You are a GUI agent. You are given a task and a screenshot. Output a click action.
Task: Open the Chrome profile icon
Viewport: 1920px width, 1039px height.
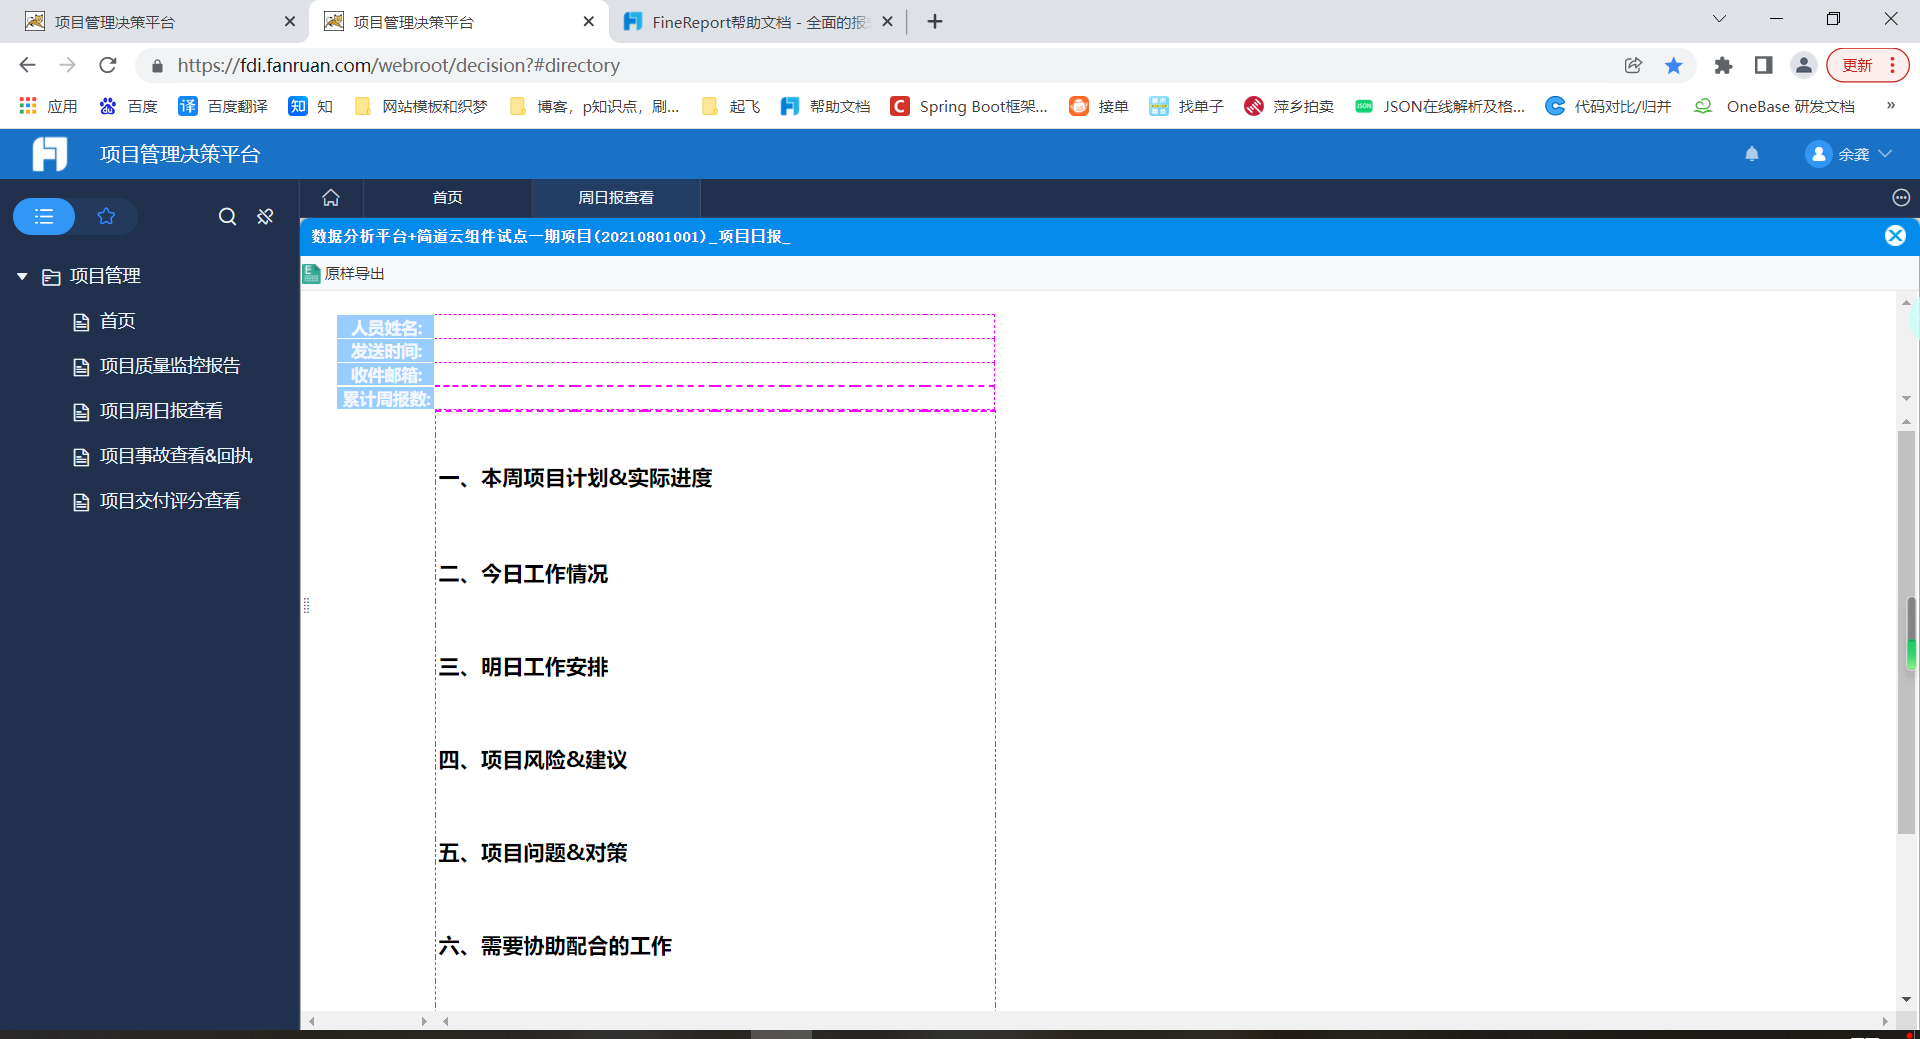[x=1804, y=65]
